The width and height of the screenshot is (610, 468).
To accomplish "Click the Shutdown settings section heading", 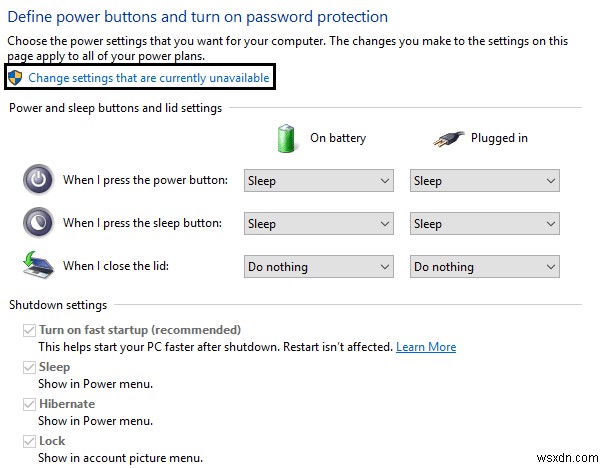I will [58, 304].
